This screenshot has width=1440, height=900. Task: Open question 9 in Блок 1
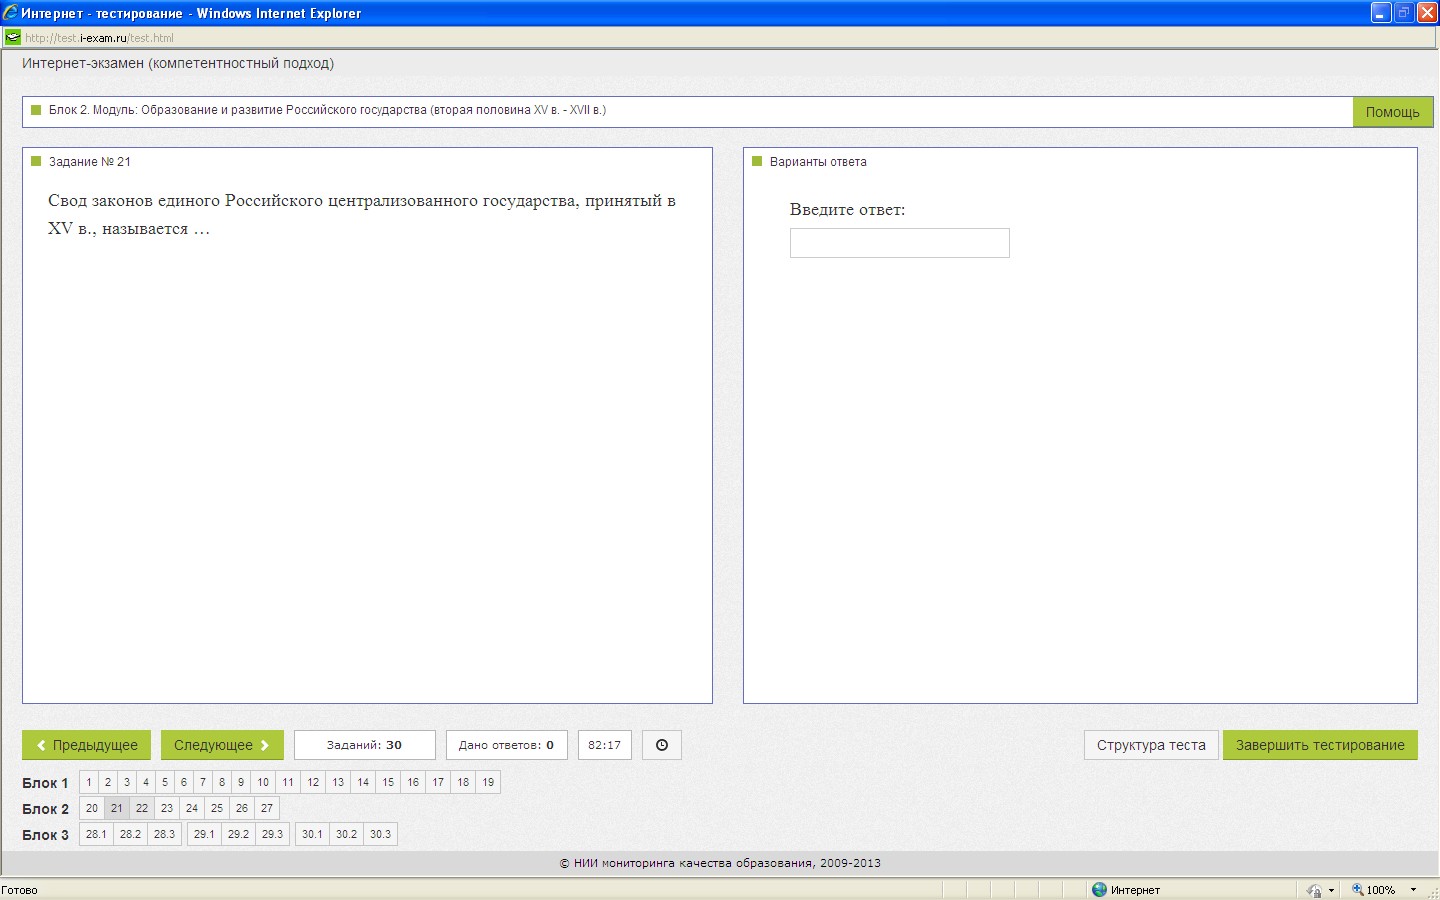coord(241,782)
